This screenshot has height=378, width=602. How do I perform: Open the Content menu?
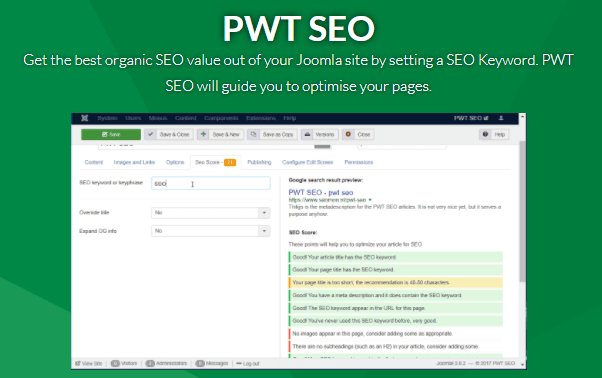click(x=185, y=118)
